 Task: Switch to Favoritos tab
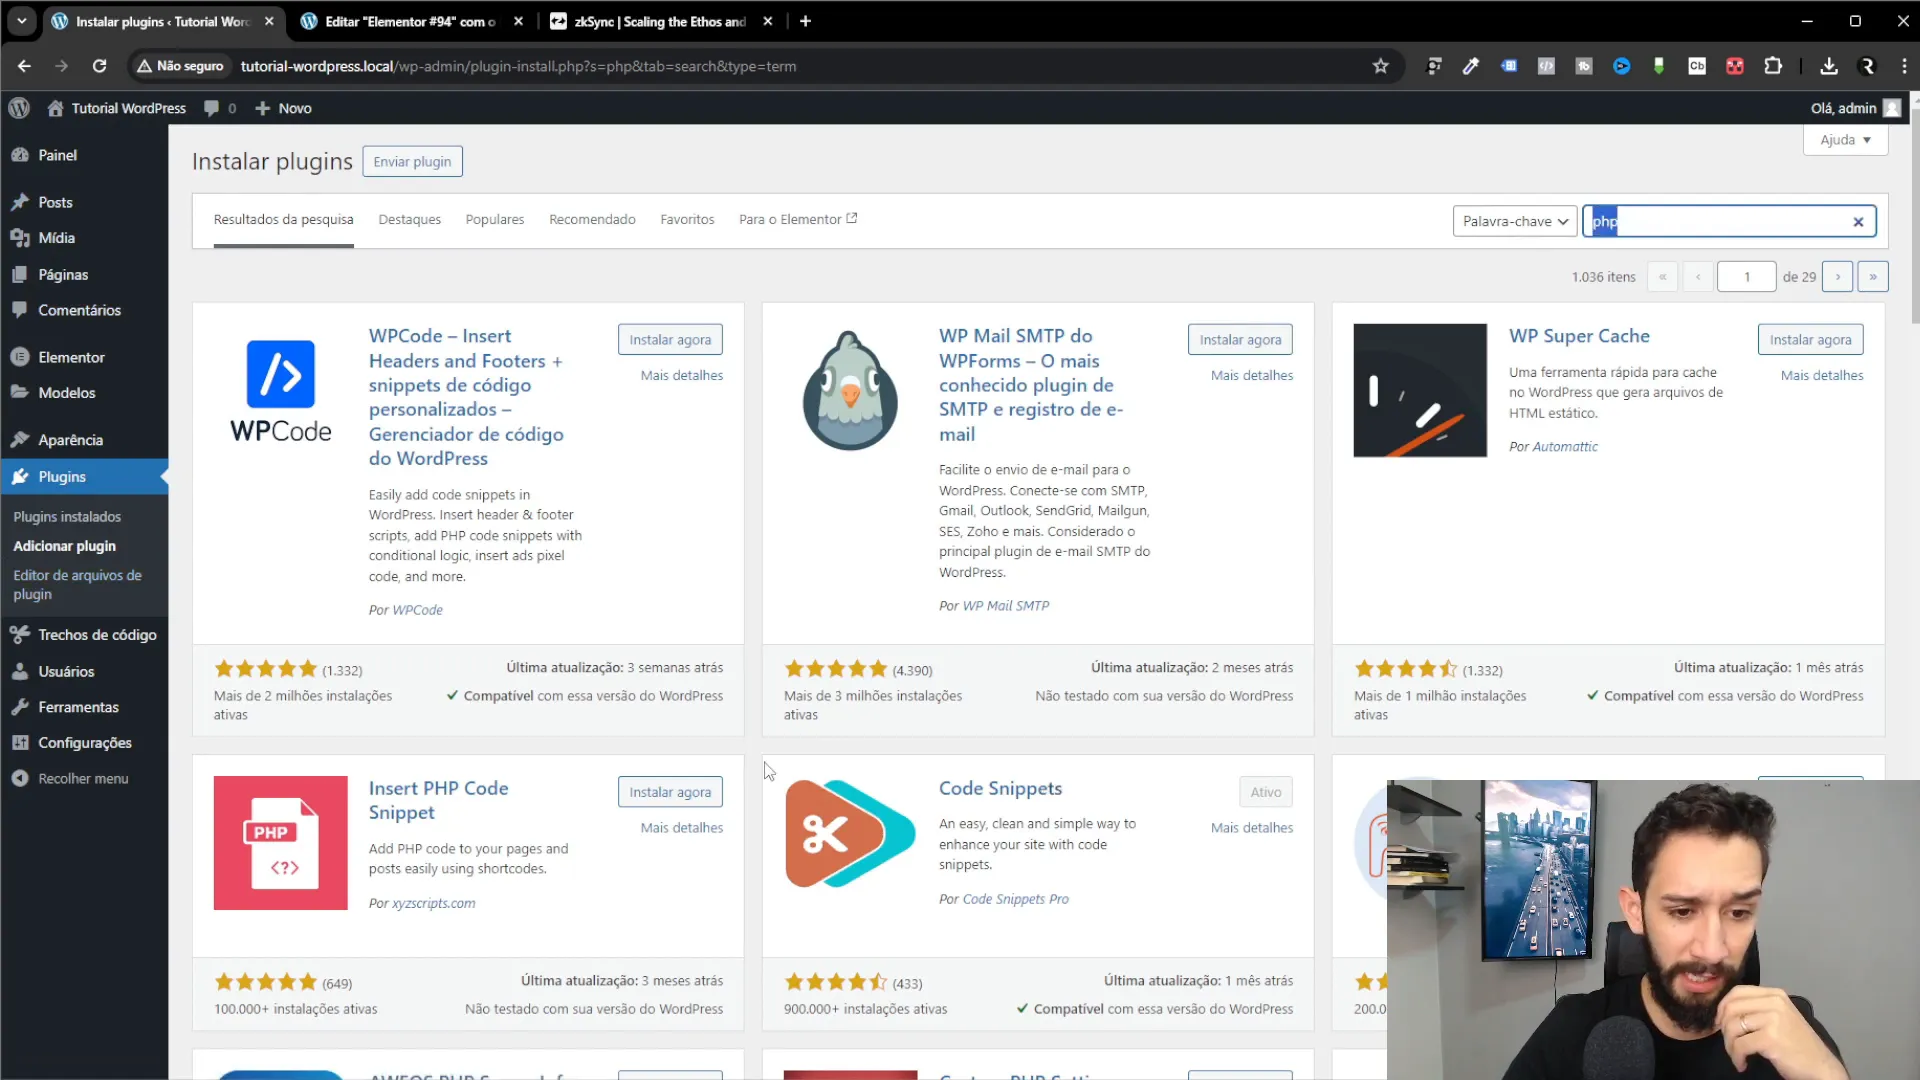click(x=687, y=219)
